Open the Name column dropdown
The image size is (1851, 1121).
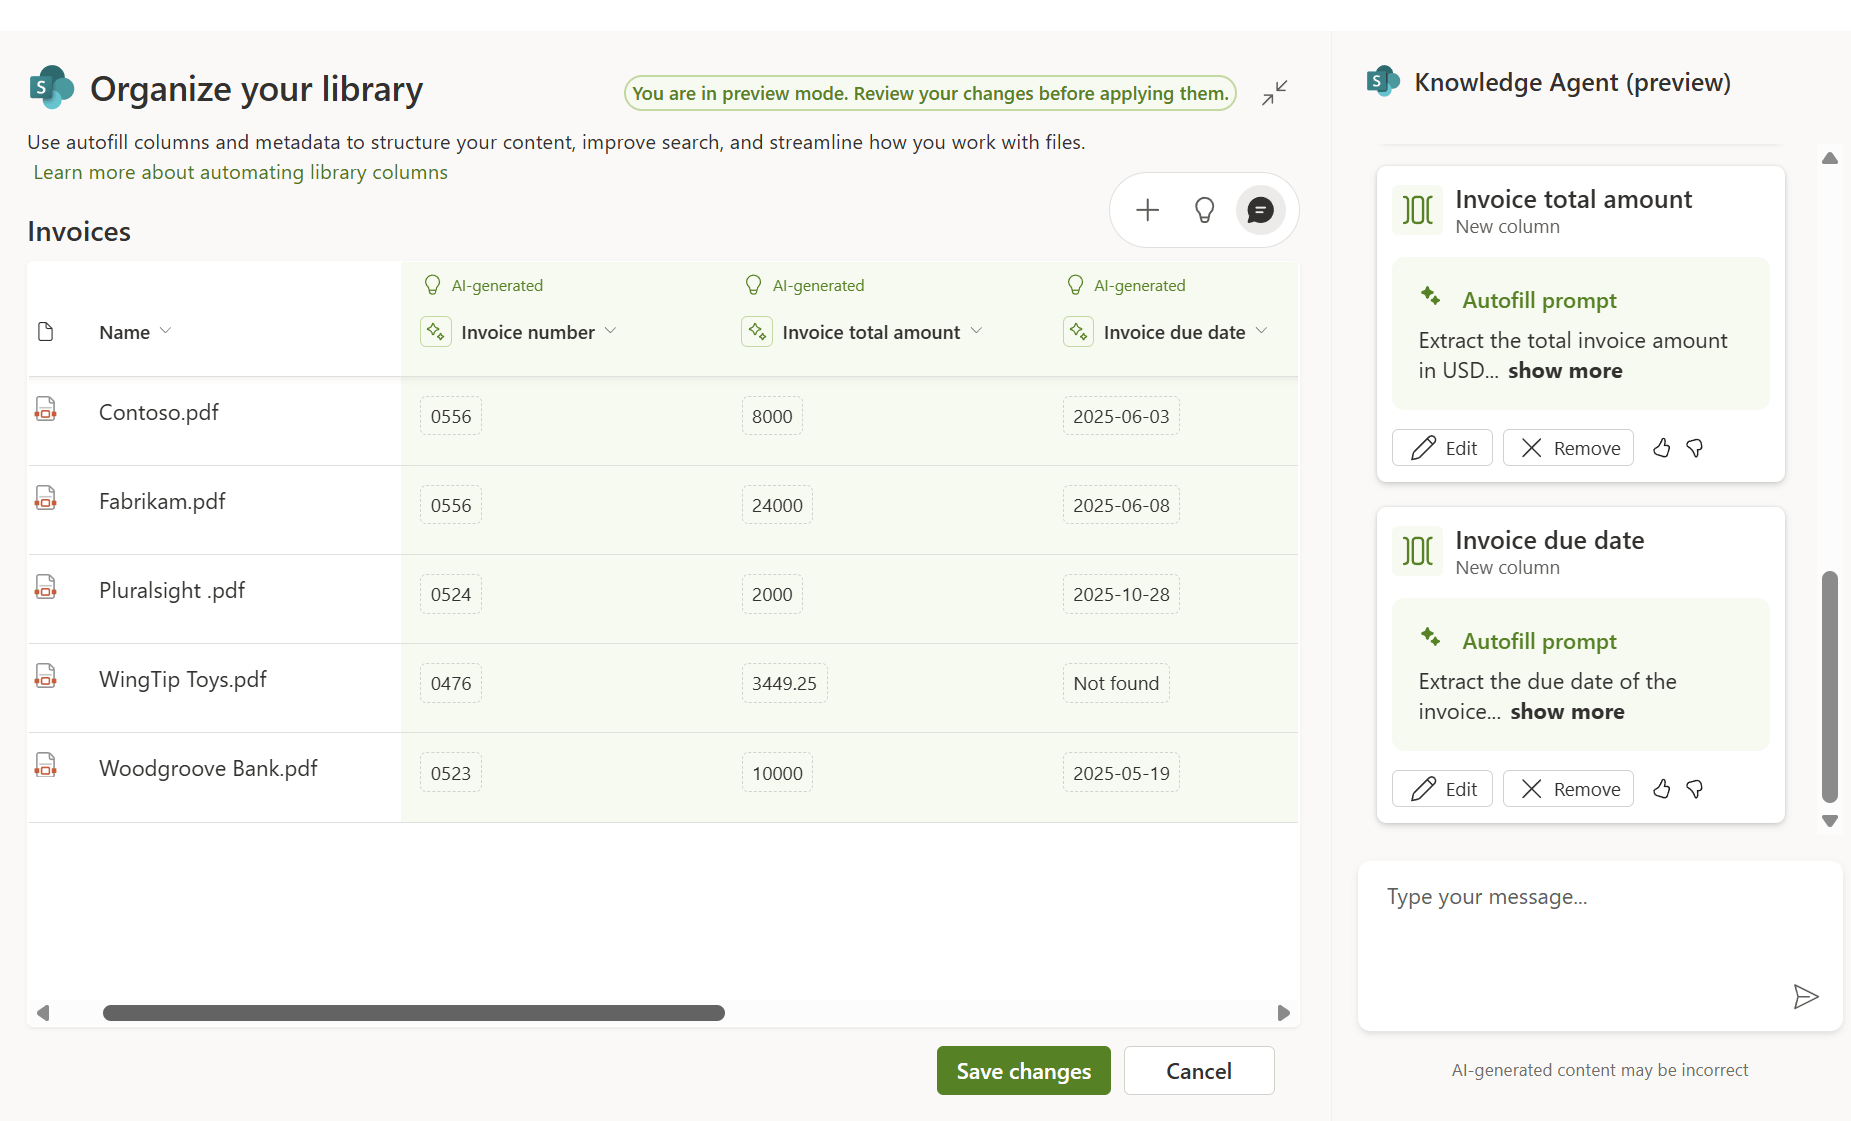point(165,331)
